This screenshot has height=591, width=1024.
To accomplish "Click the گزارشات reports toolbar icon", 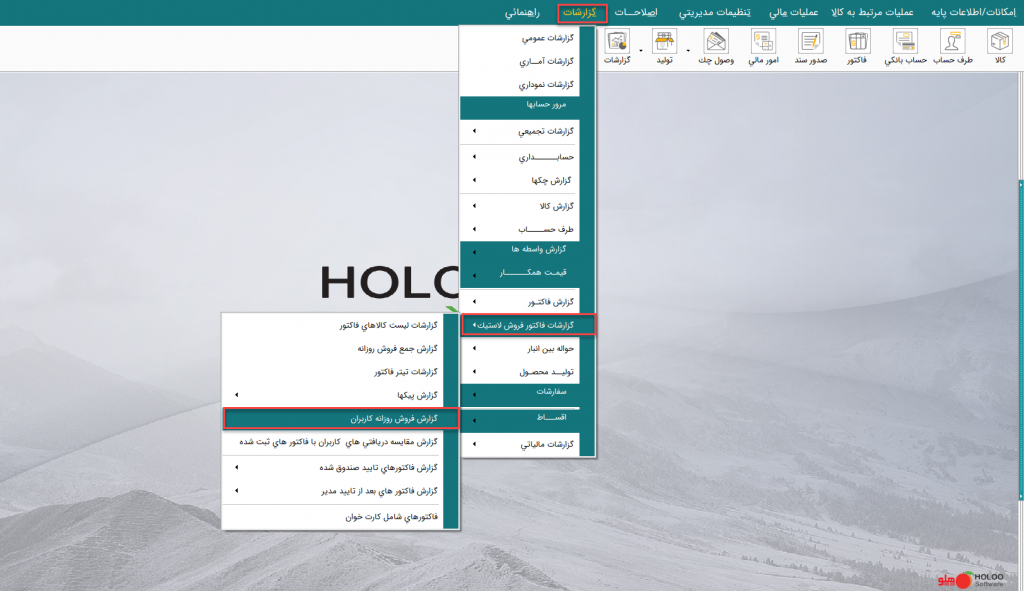I will 616,46.
